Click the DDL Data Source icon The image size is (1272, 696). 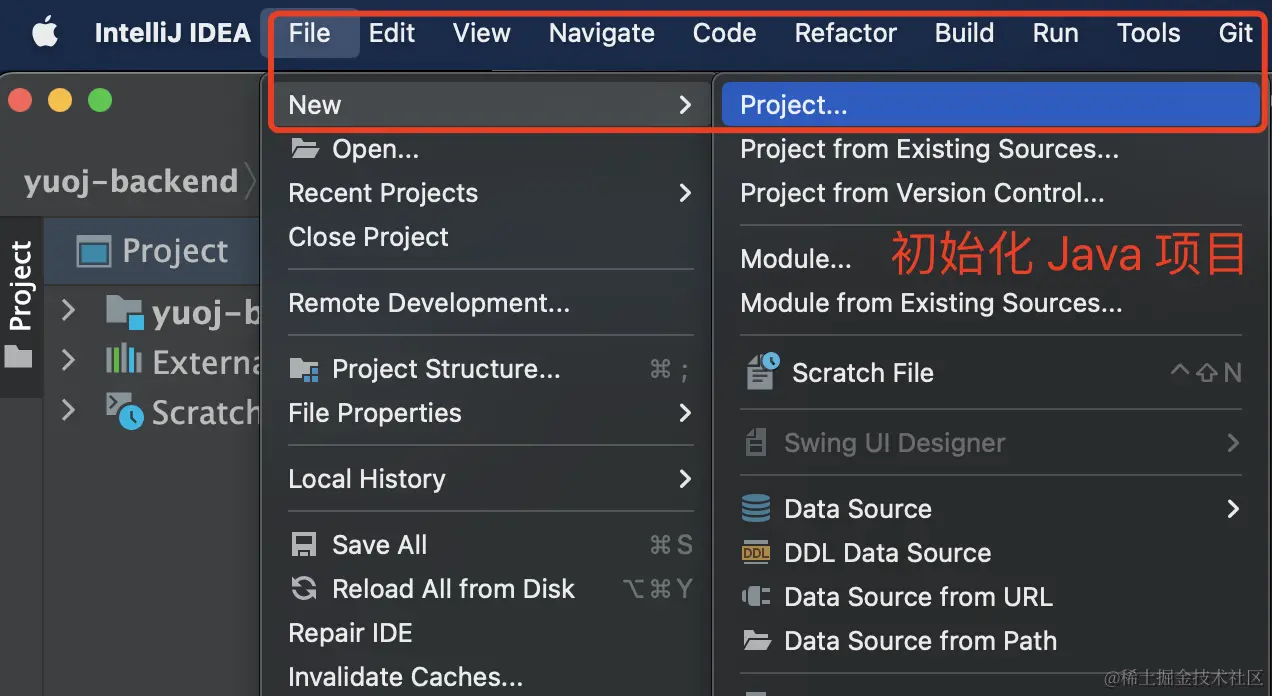[756, 552]
